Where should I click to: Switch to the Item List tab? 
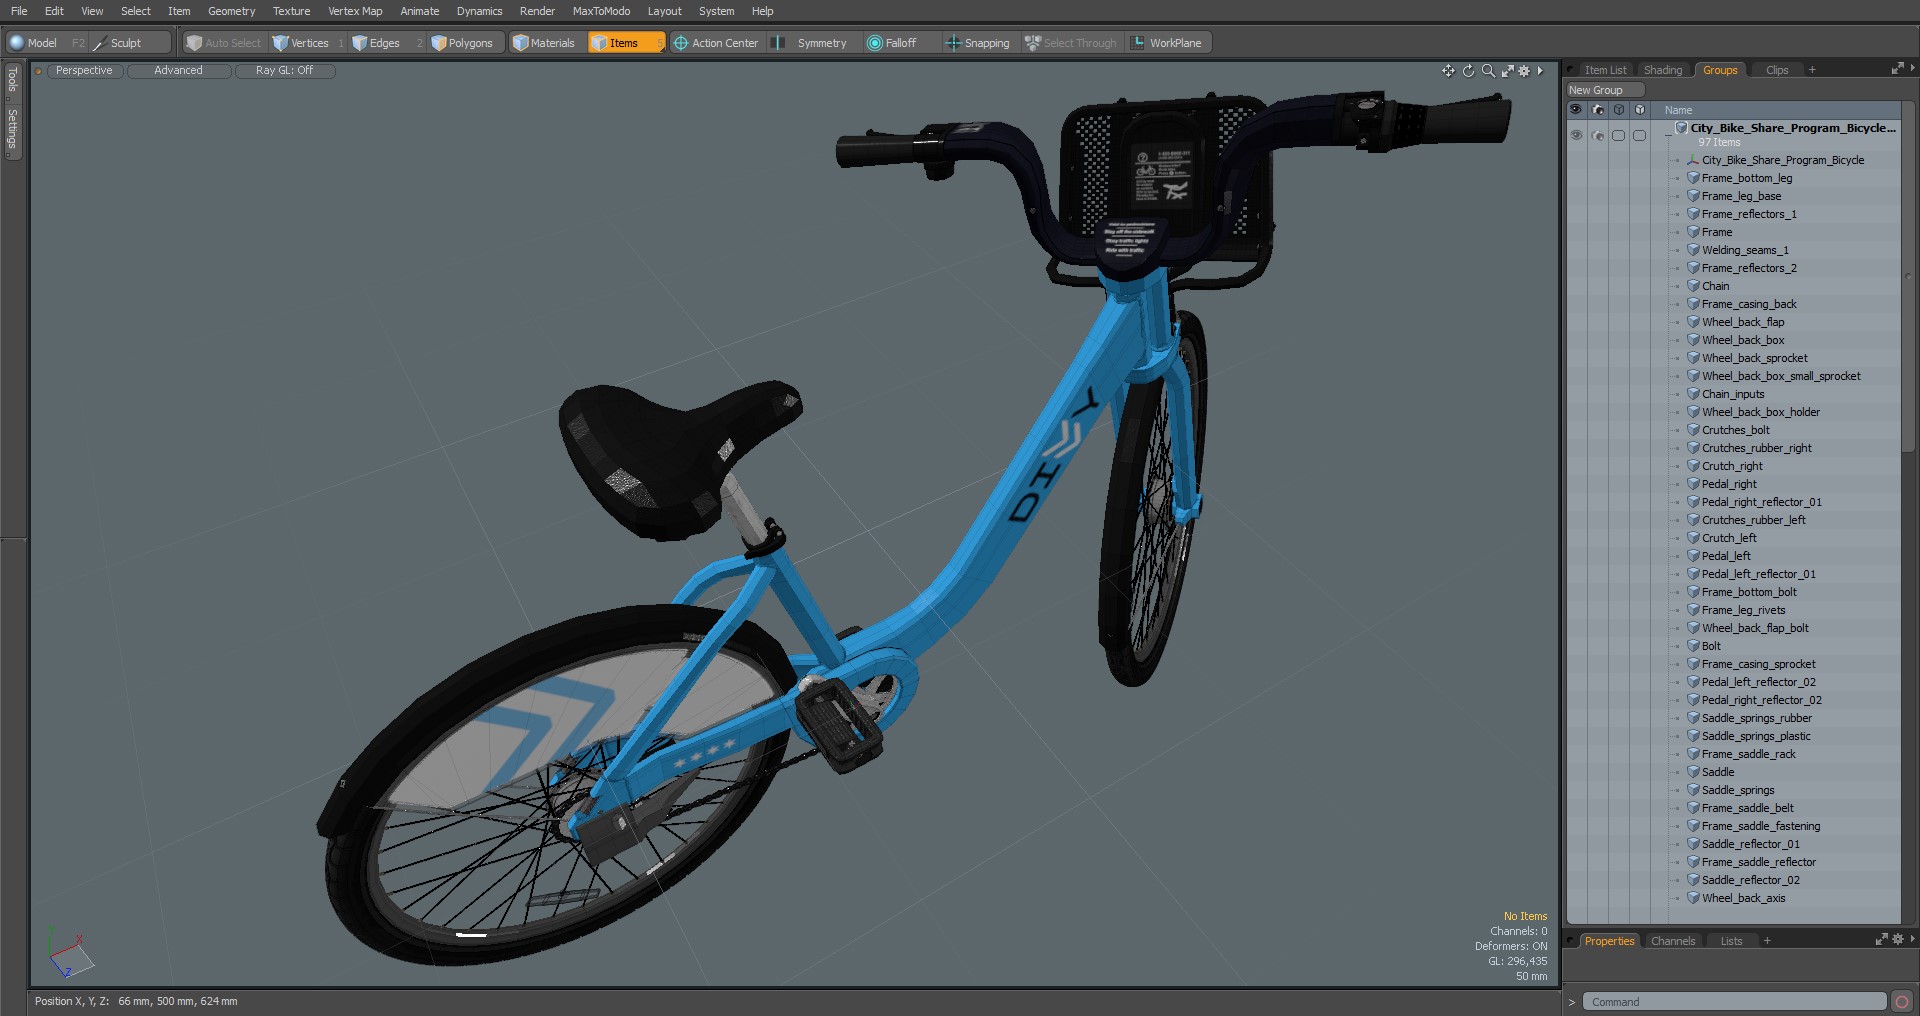1605,70
